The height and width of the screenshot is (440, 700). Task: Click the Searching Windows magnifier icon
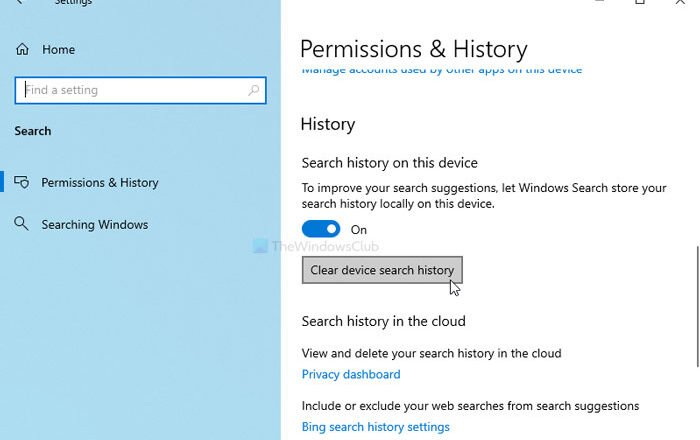click(x=22, y=224)
